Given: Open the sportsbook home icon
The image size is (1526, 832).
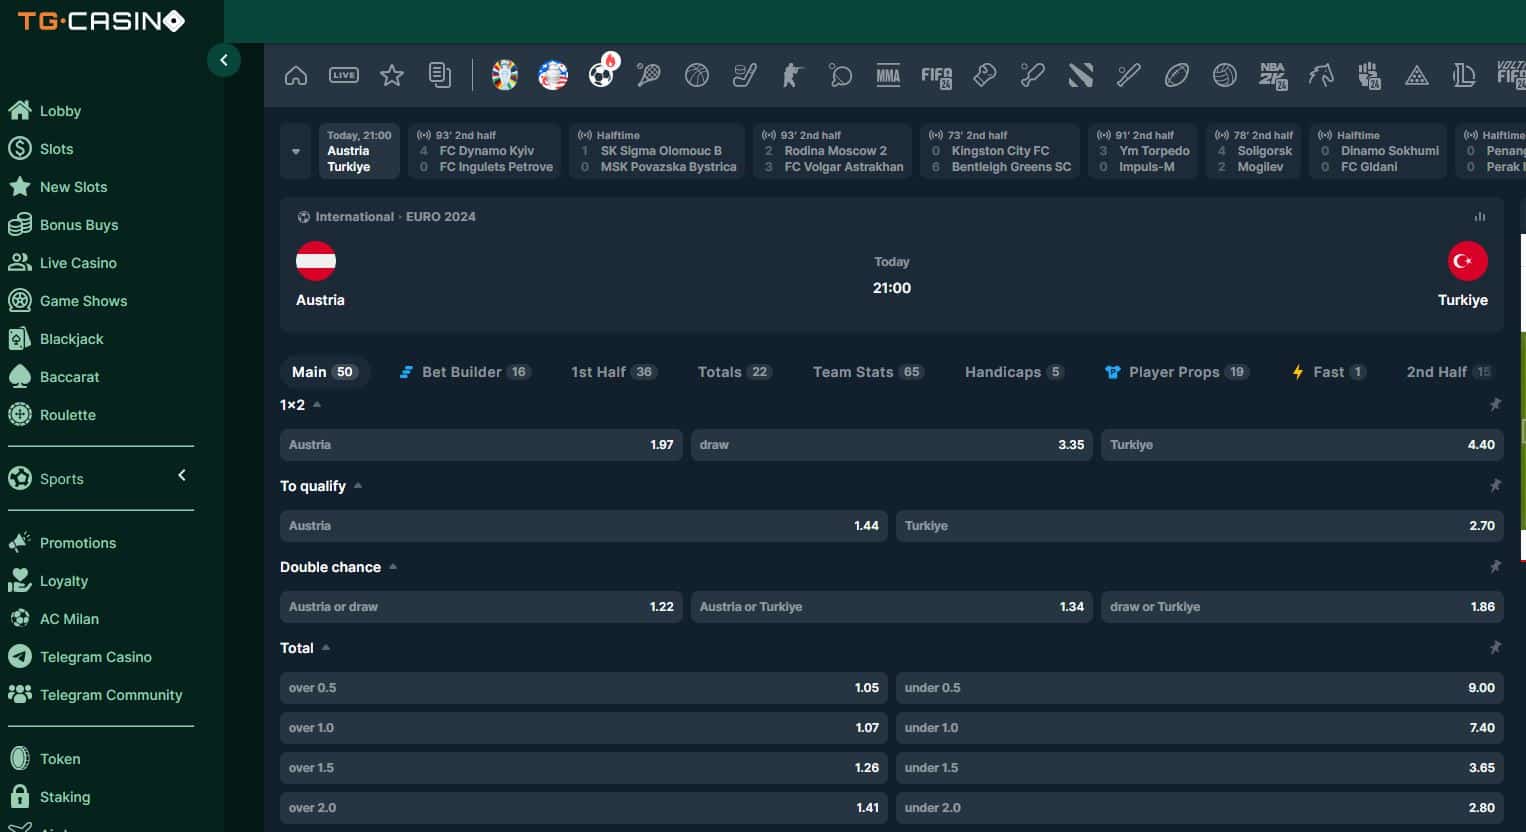Looking at the screenshot, I should pyautogui.click(x=295, y=75).
